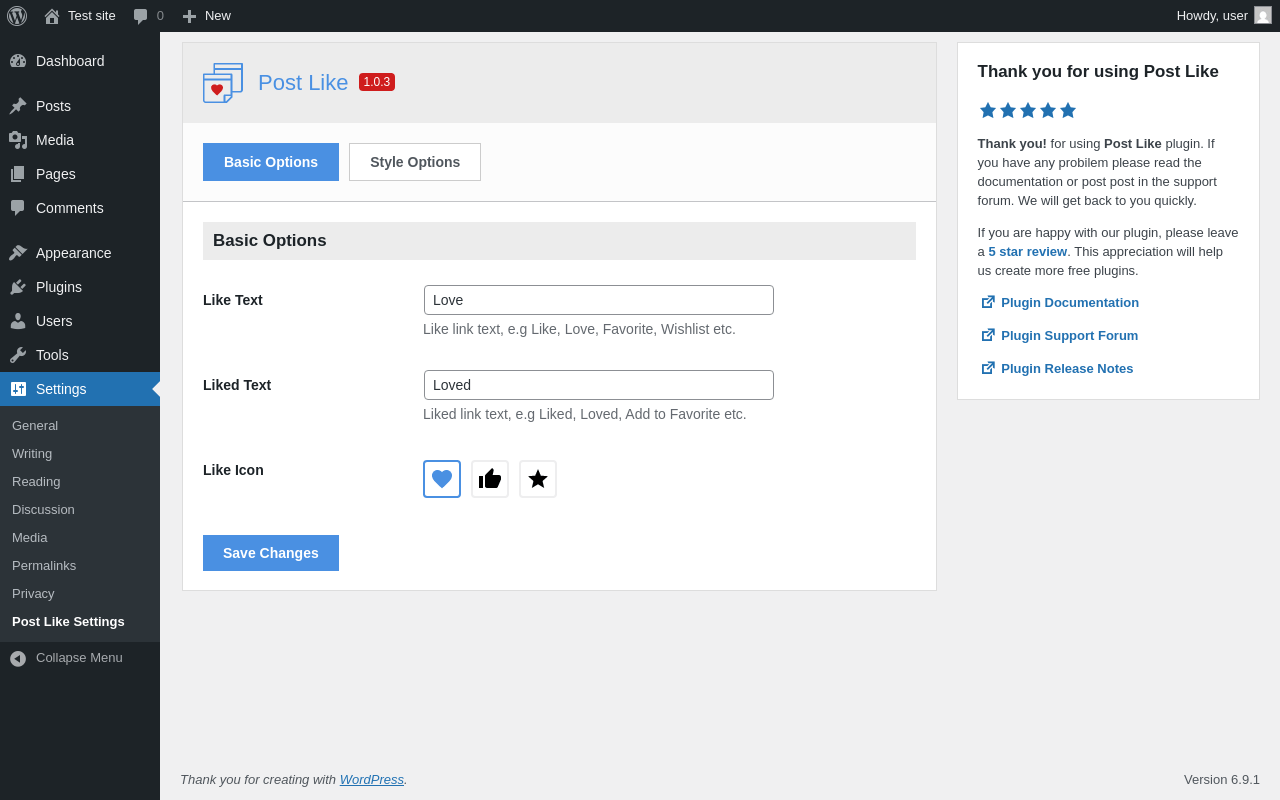Click into the Like Text field
1280x800 pixels.
[x=598, y=300]
